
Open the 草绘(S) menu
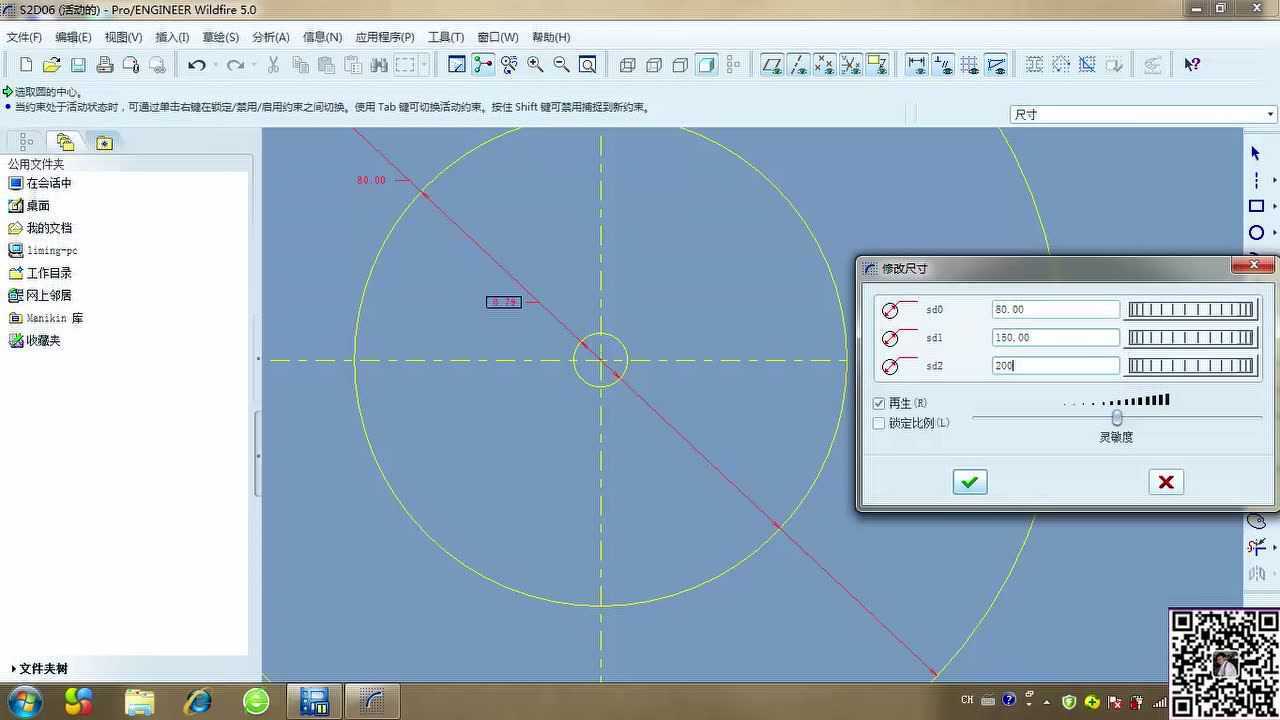click(220, 37)
